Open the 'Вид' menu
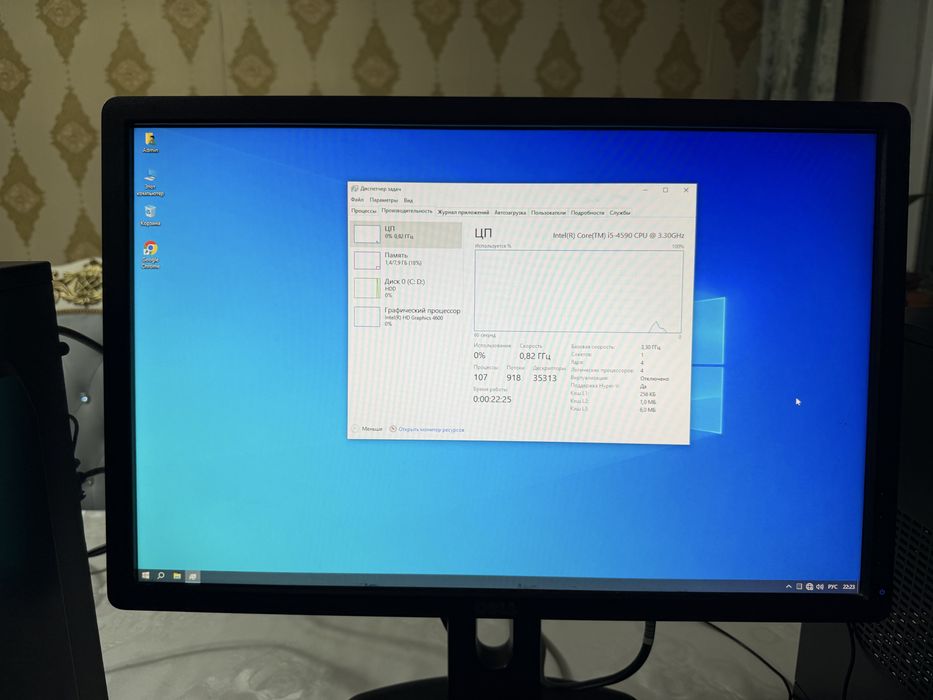 click(x=408, y=201)
